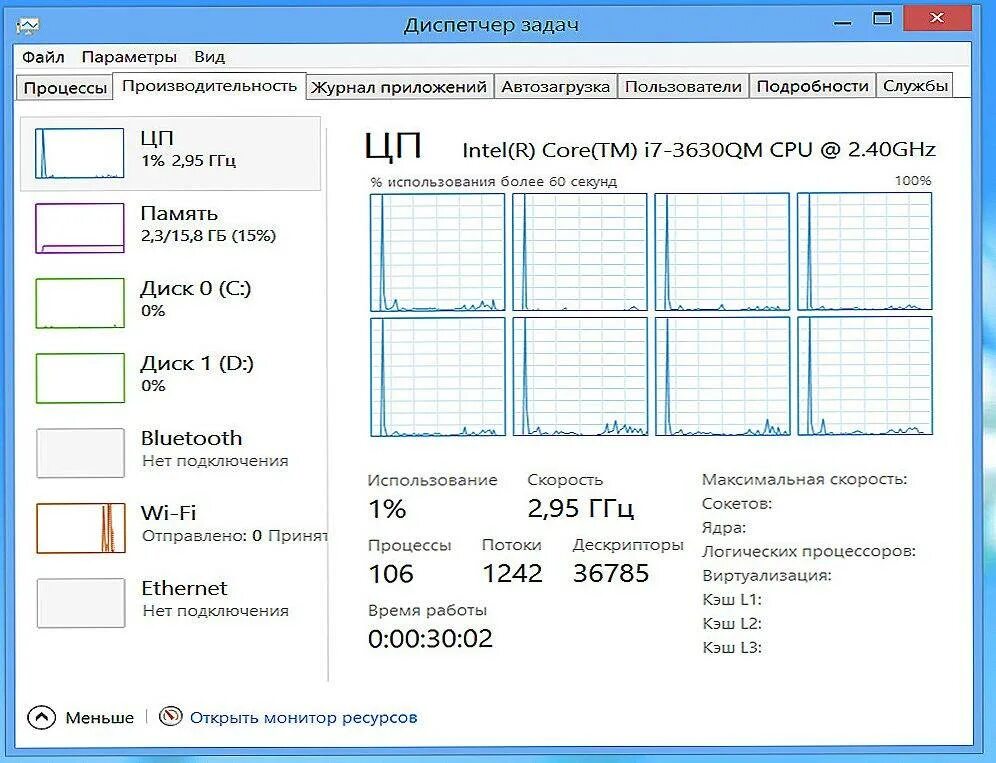996x763 pixels.
Task: Maximize the Диспетчер задач window
Action: [x=882, y=18]
